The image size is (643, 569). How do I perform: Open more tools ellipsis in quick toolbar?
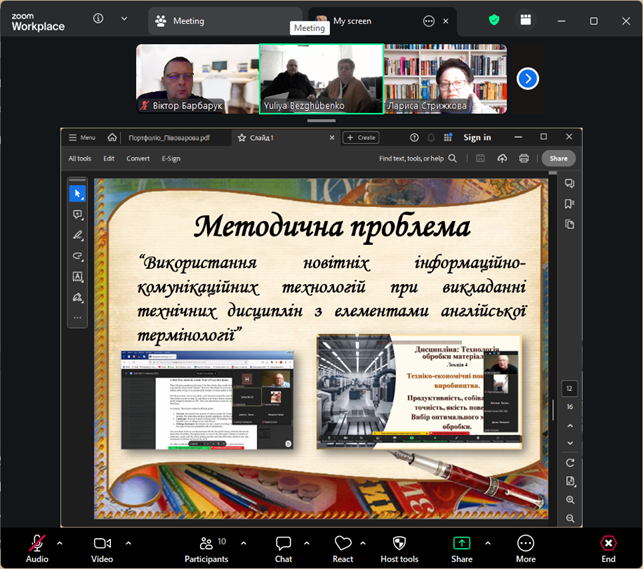[x=78, y=318]
